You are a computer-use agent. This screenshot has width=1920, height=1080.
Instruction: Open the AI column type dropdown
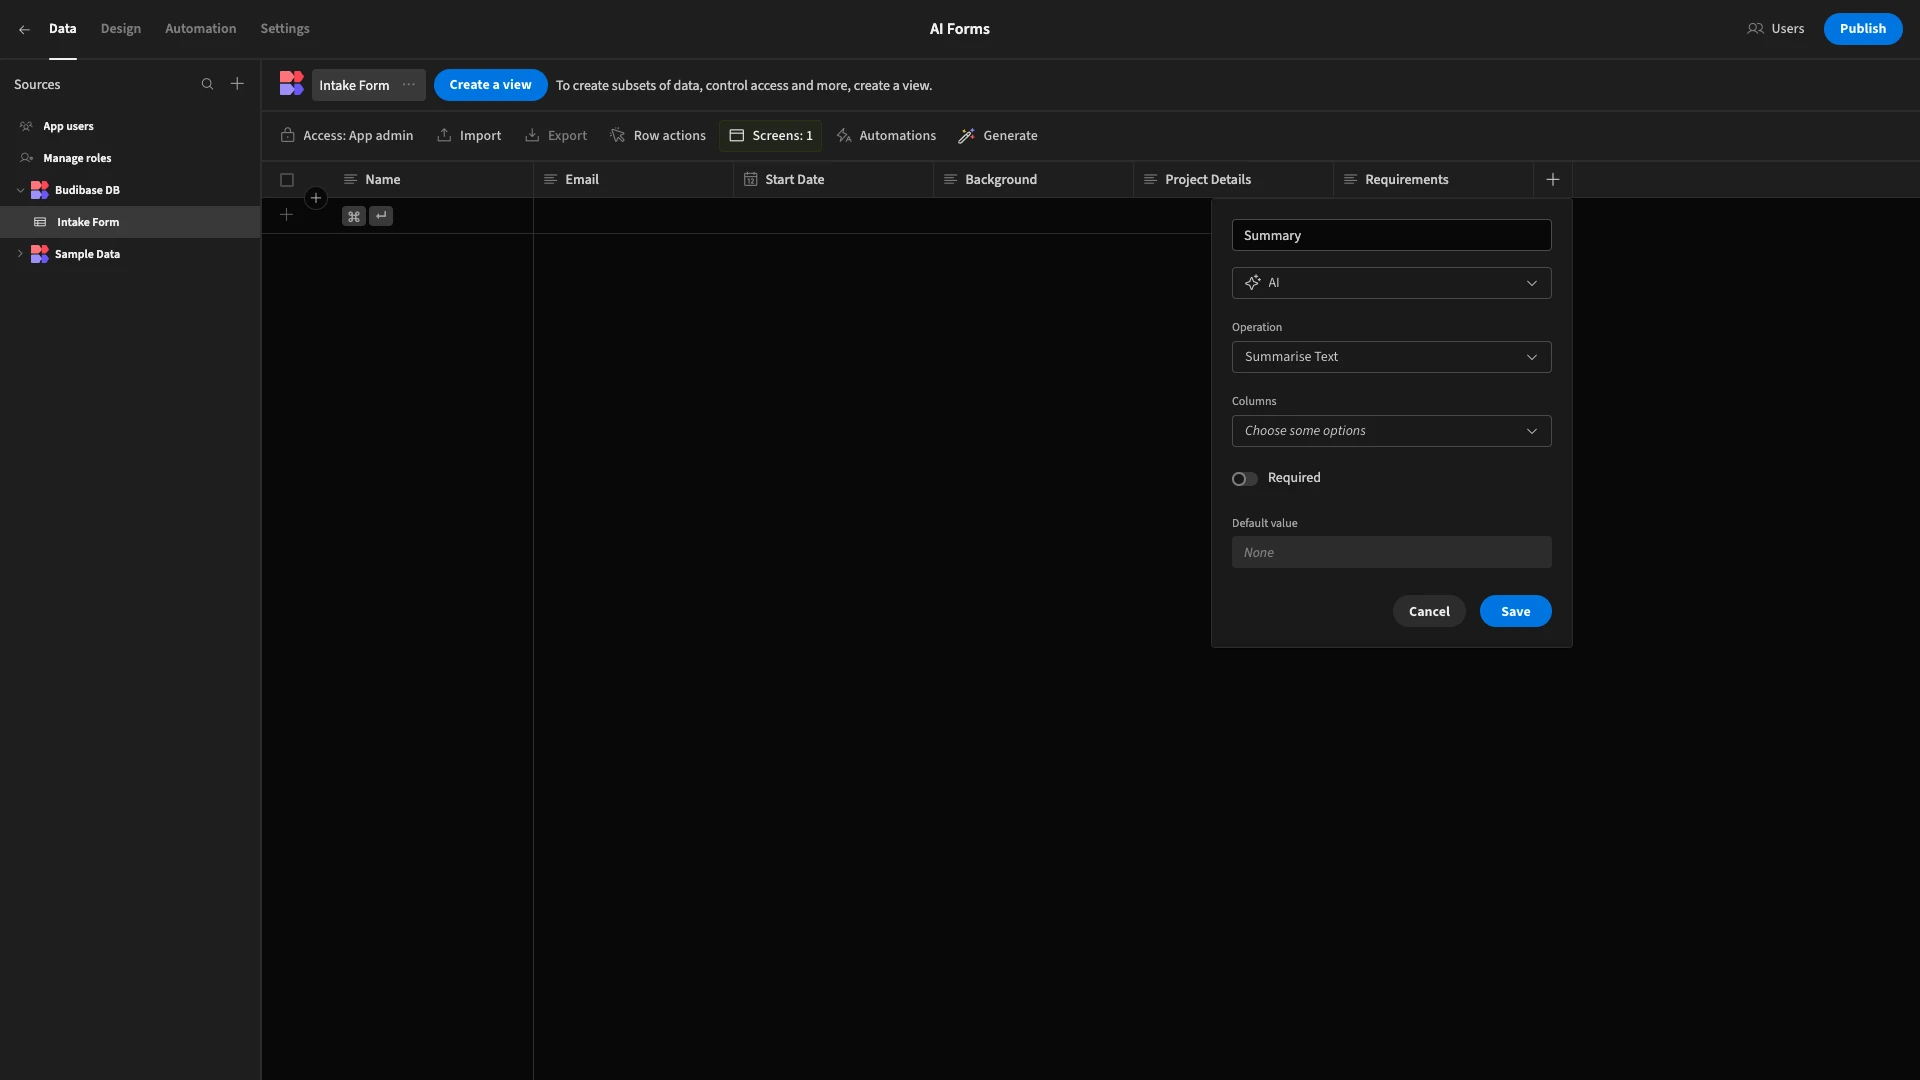[x=1391, y=283]
